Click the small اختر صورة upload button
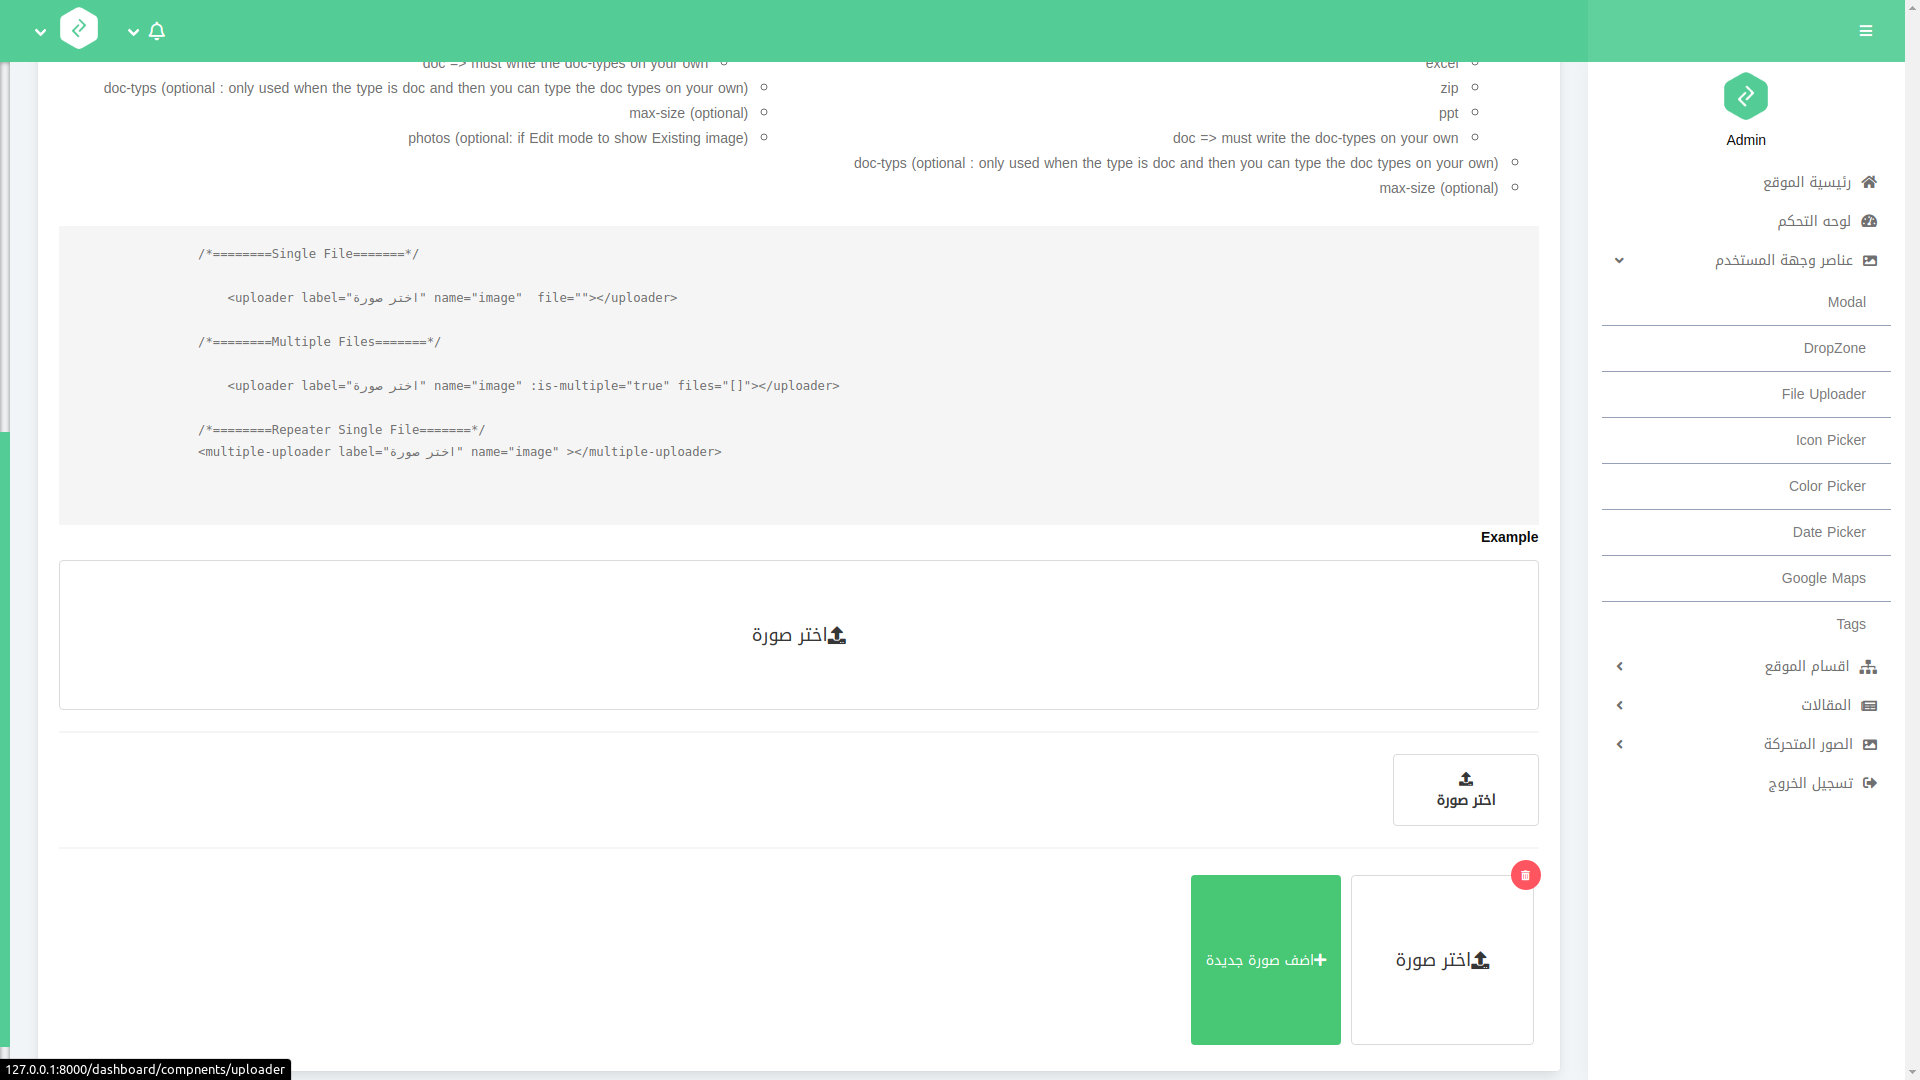 [x=1465, y=790]
